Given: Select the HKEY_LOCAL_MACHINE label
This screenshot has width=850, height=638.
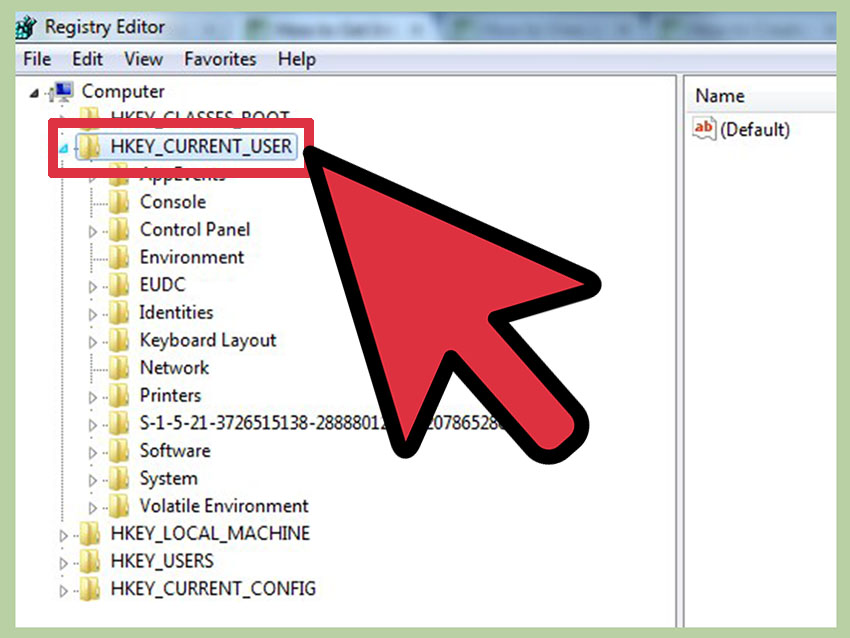Looking at the screenshot, I should tap(210, 533).
